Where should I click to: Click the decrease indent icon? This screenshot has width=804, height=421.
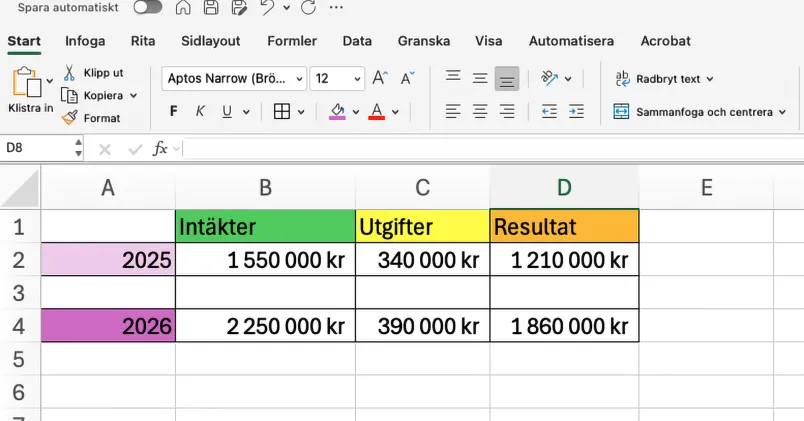click(x=549, y=111)
